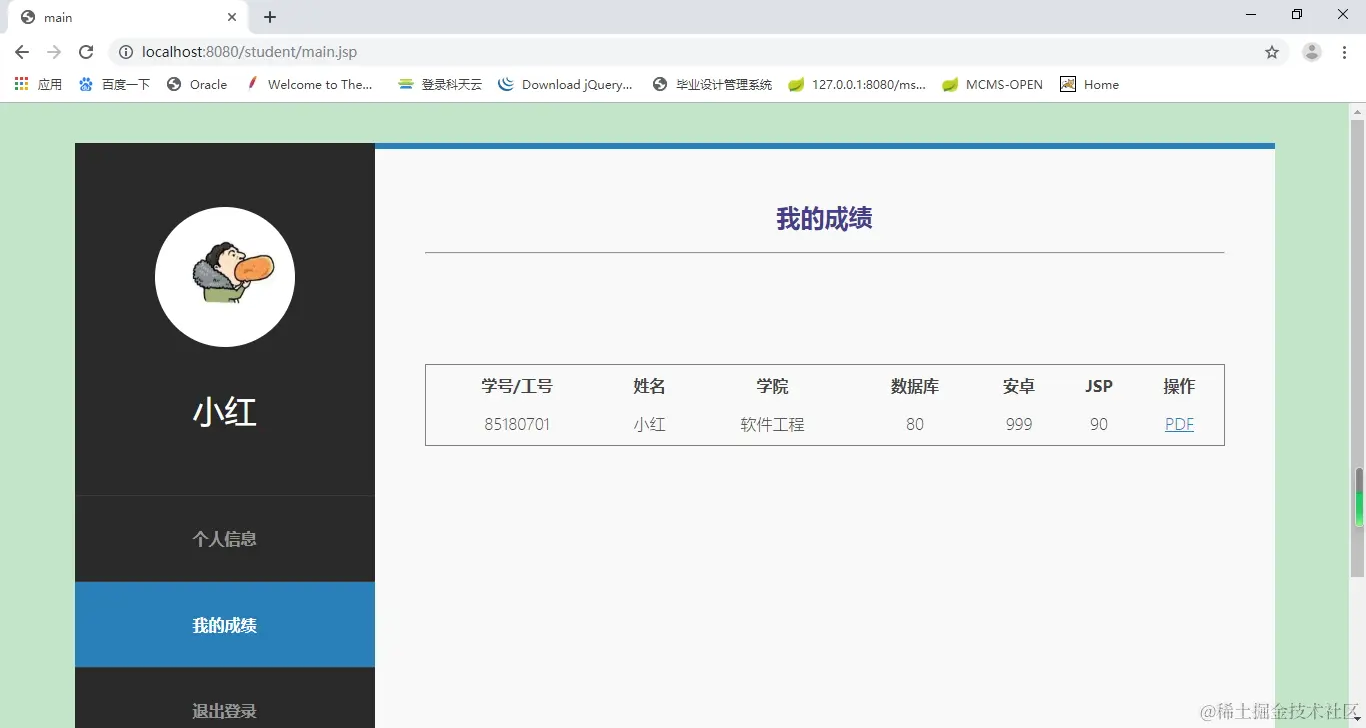Image resolution: width=1366 pixels, height=728 pixels.
Task: Open the Chrome customize menu with three dots
Action: pyautogui.click(x=1345, y=52)
